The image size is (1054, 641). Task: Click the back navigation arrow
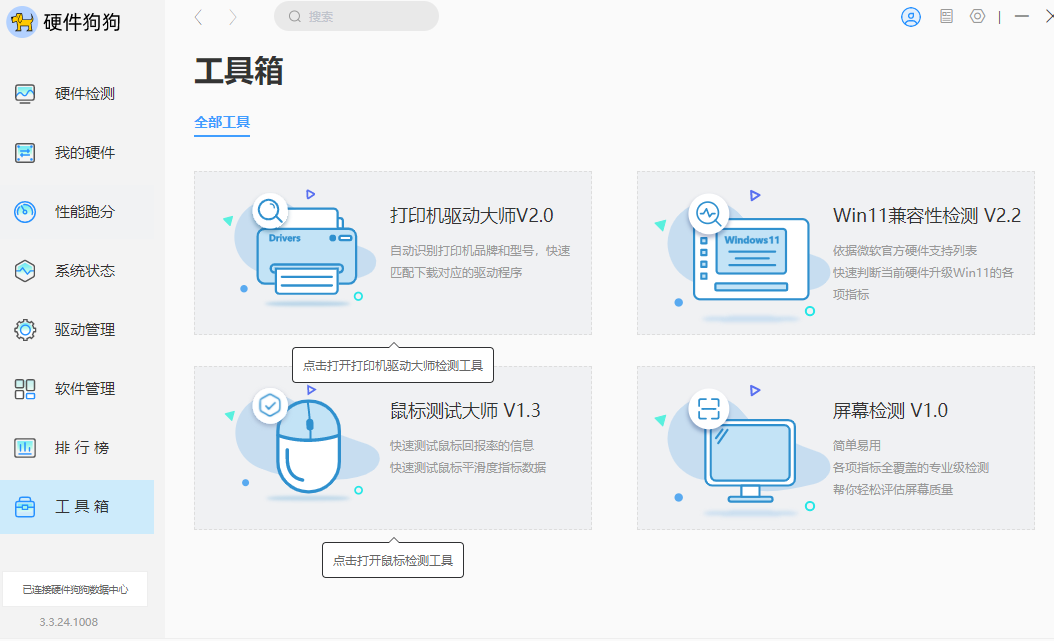point(196,16)
